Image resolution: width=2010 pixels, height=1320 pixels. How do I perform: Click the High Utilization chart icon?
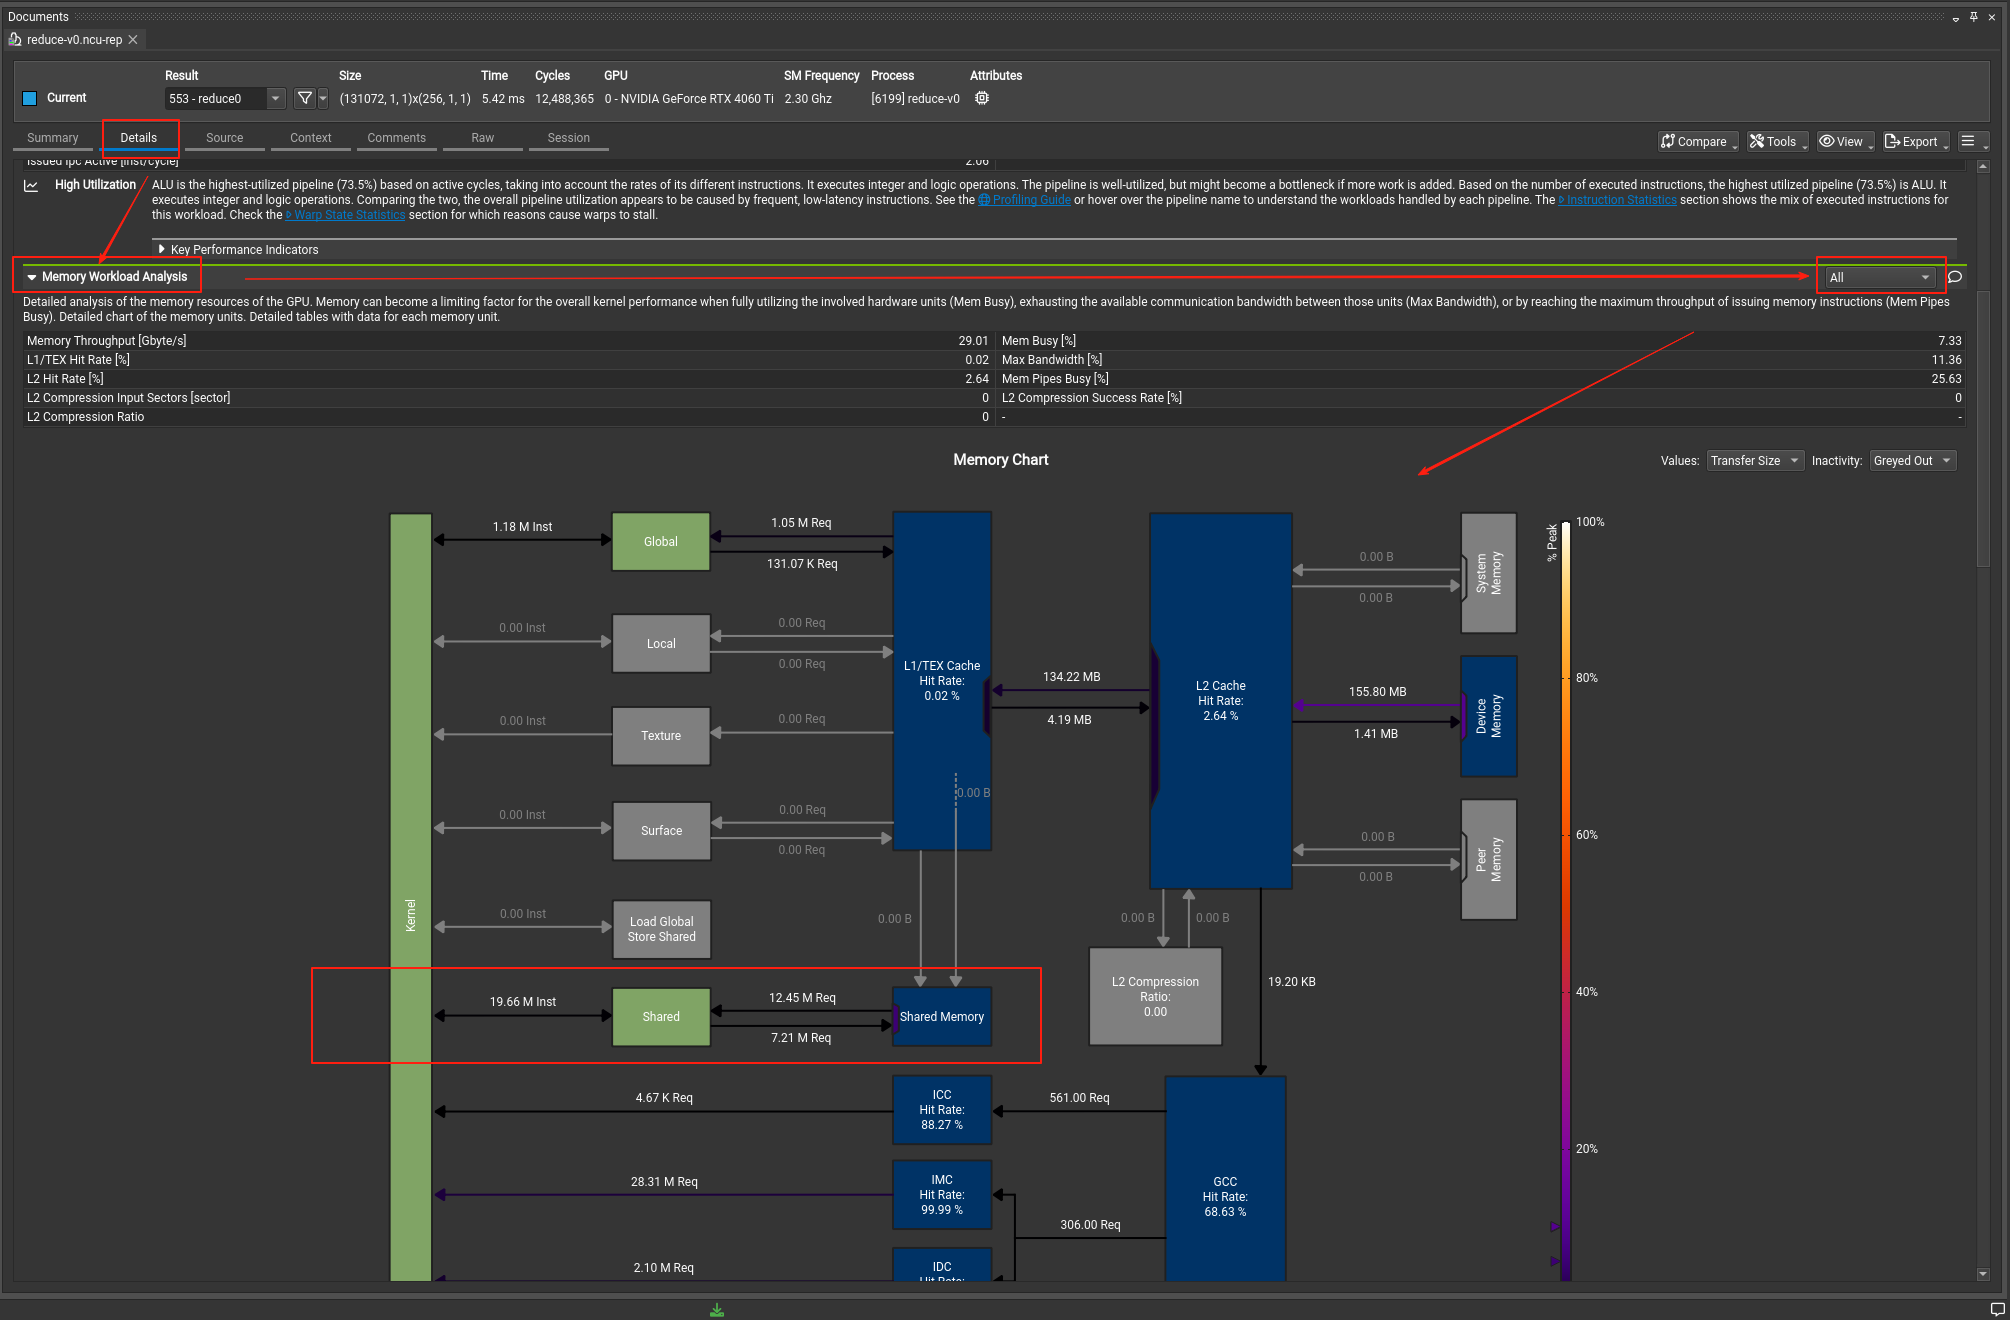[31, 185]
